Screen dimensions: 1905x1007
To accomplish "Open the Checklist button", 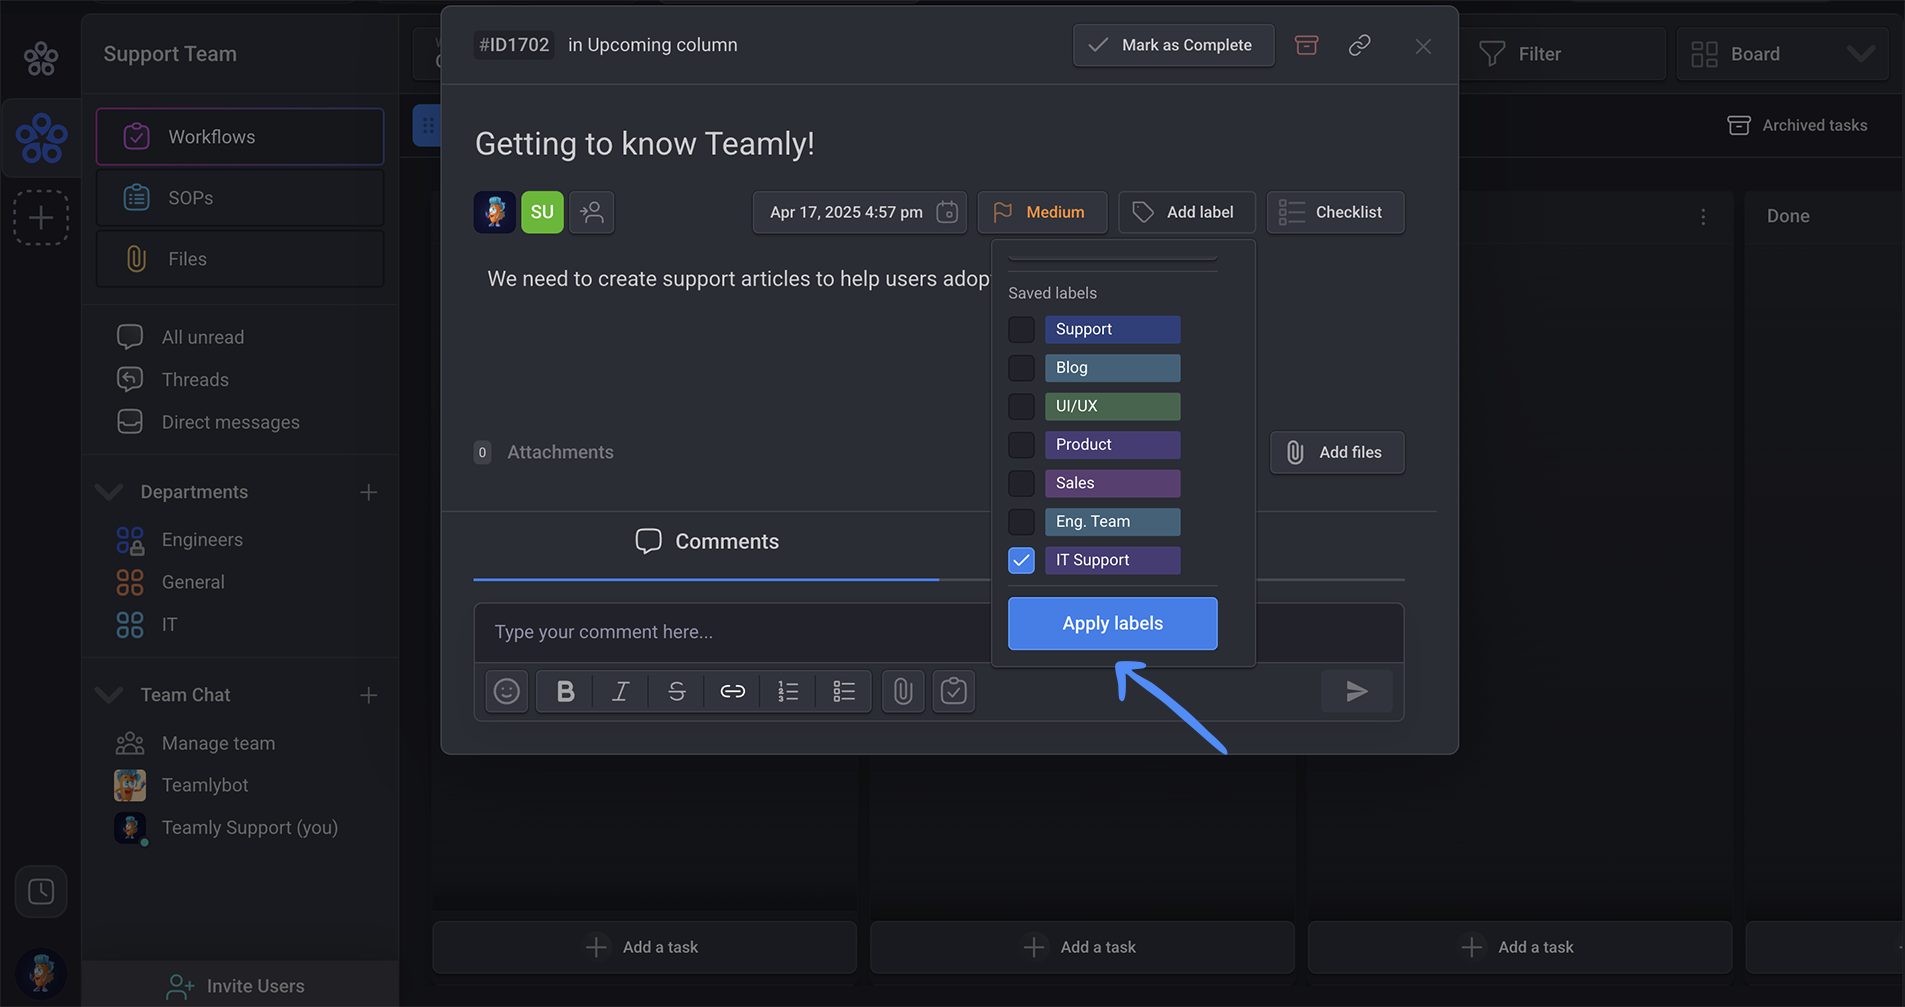I will point(1335,212).
